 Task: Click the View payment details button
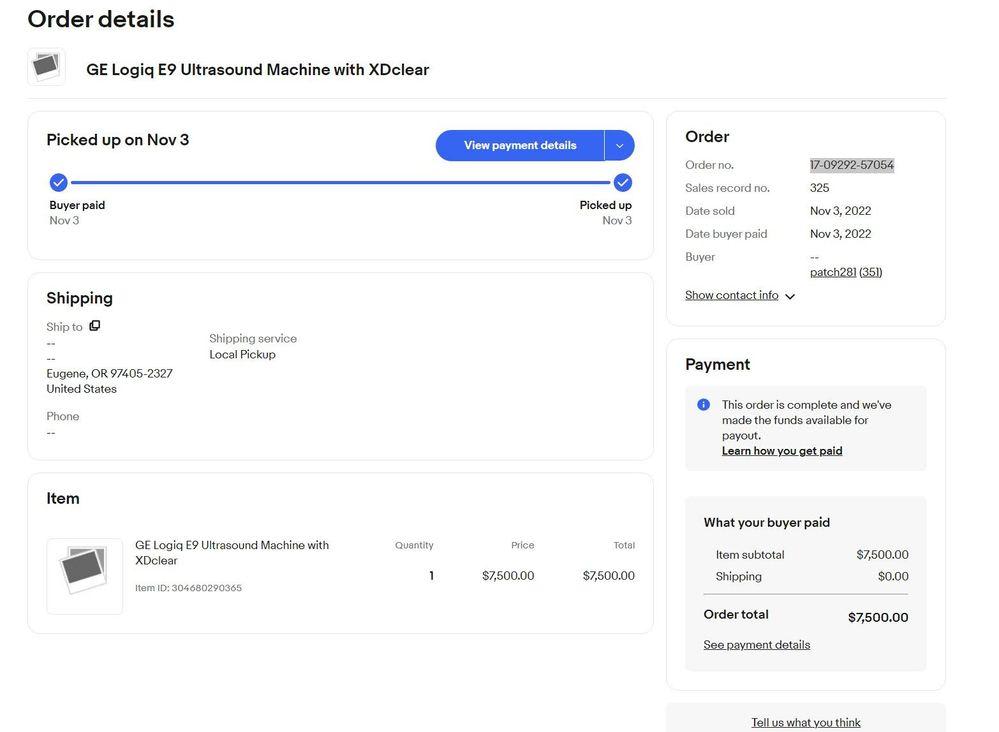520,145
